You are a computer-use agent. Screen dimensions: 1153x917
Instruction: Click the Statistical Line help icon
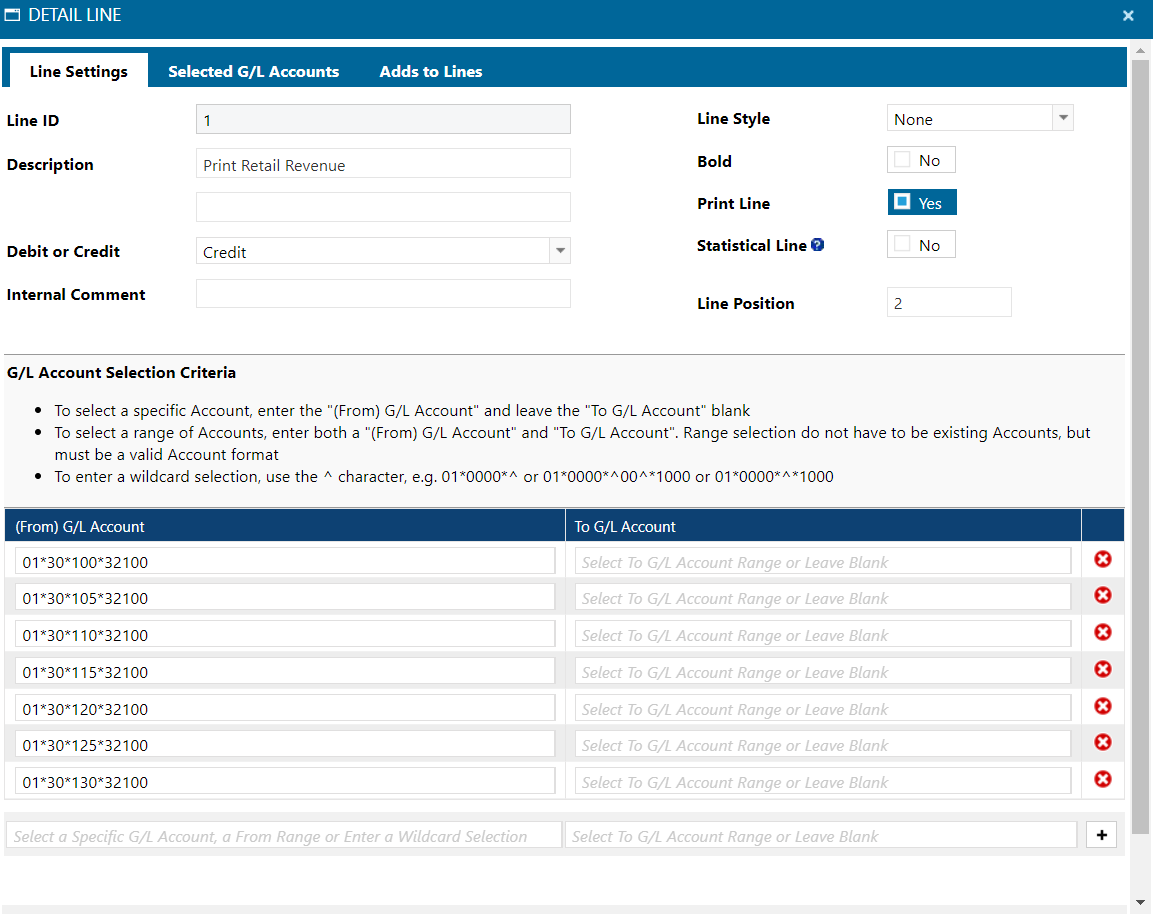tap(817, 245)
